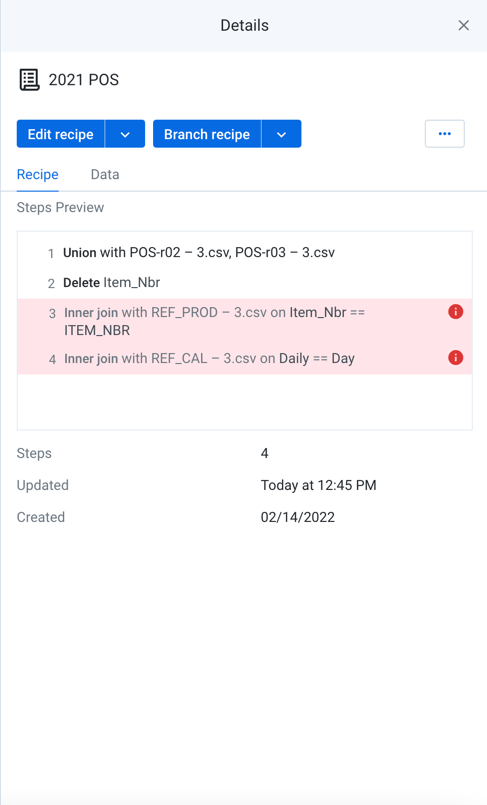Click the error icon on step 3
Viewport: 487px width, 805px height.
click(456, 312)
